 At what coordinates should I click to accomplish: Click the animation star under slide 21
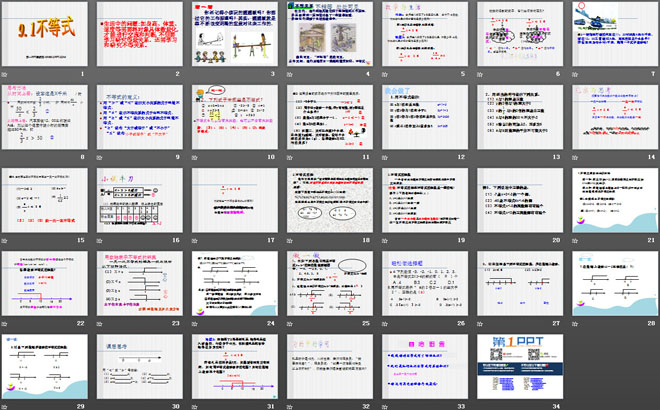(x=575, y=241)
